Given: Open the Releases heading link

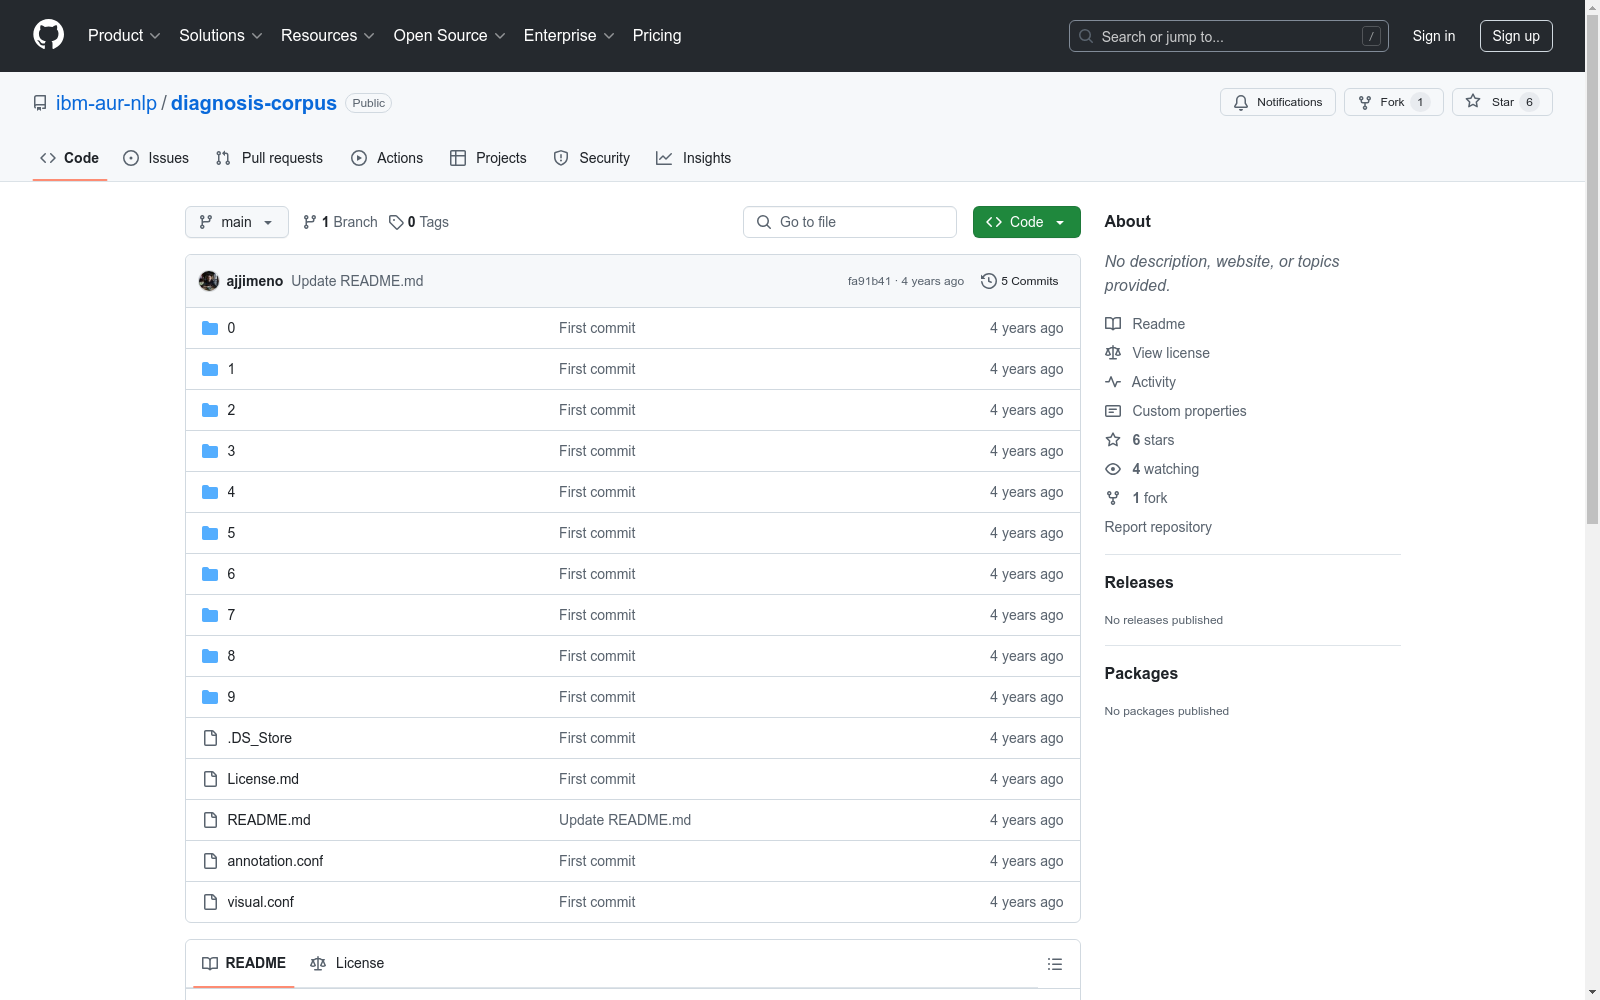Looking at the screenshot, I should (x=1139, y=582).
